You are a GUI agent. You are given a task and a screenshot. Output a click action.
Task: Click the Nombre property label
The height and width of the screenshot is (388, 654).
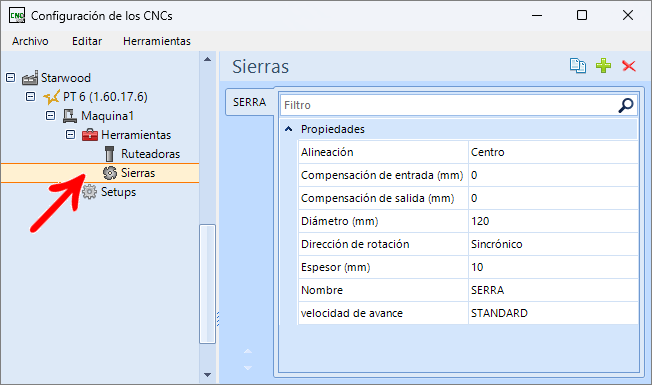(x=322, y=290)
